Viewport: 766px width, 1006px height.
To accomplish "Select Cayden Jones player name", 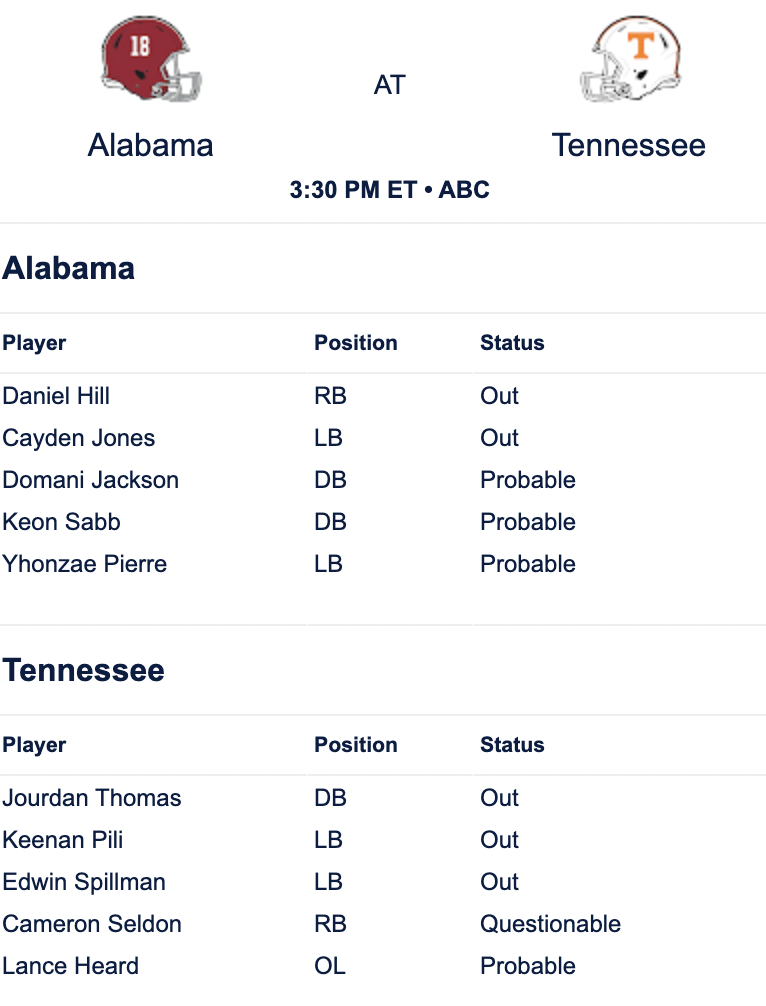I will [x=79, y=438].
